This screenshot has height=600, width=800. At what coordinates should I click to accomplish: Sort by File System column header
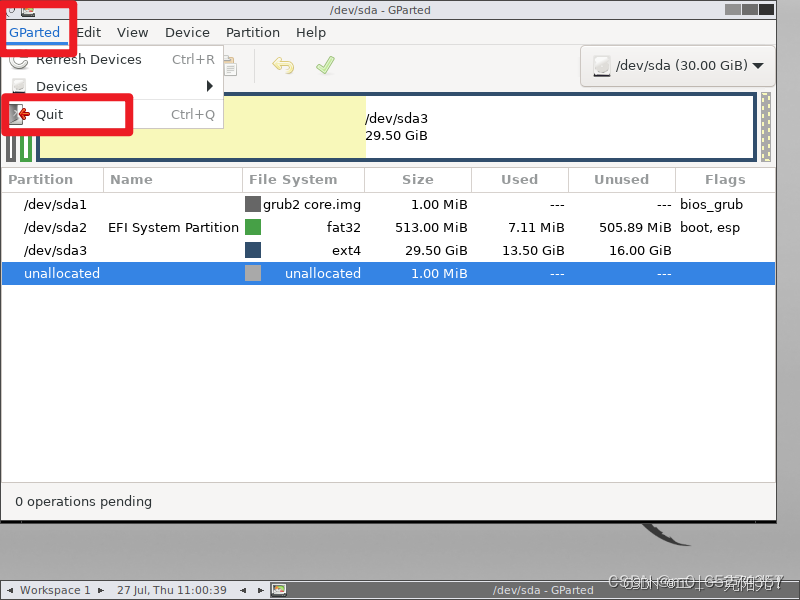tap(304, 180)
